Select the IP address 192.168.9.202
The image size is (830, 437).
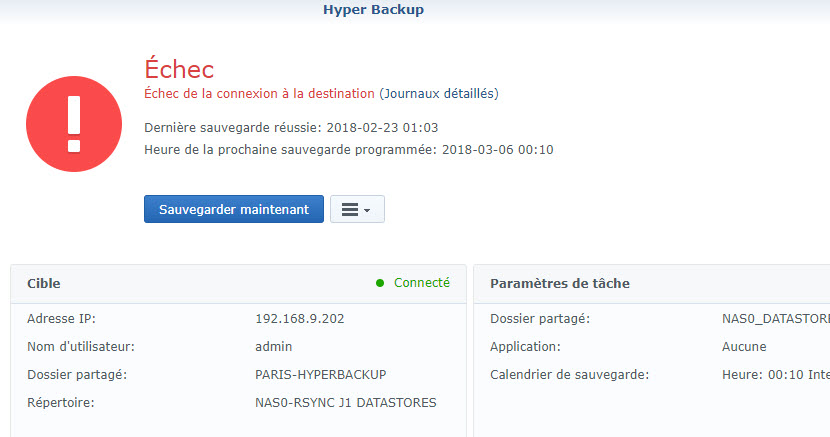300,319
